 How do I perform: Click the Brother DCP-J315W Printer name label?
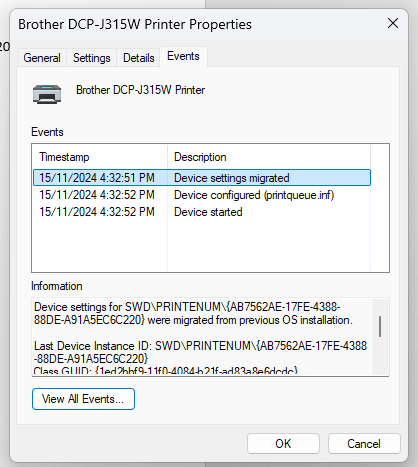[x=140, y=90]
